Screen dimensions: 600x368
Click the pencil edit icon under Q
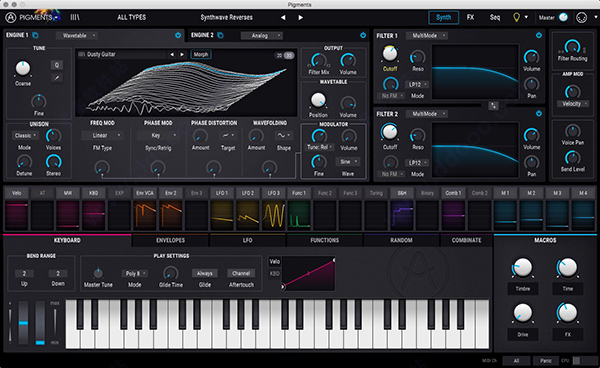tap(57, 78)
